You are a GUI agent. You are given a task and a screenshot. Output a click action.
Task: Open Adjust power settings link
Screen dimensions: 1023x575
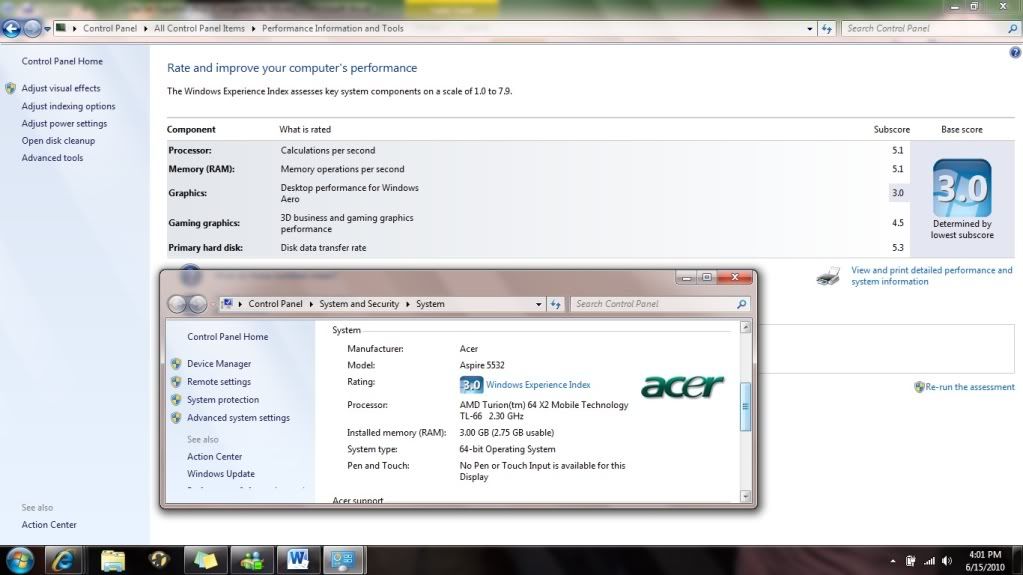point(64,123)
